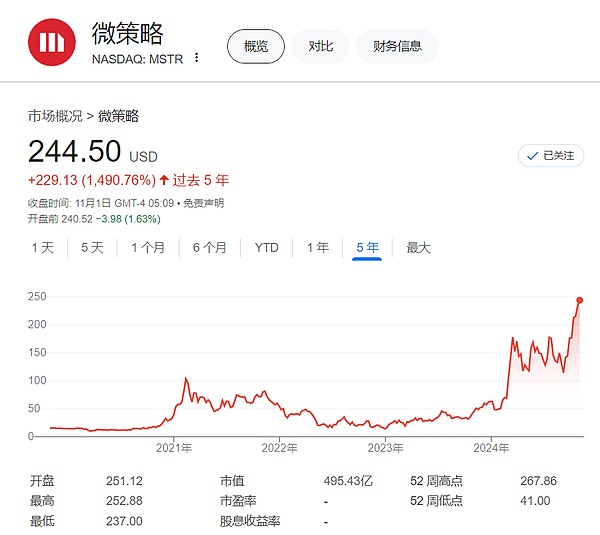Image resolution: width=600 pixels, height=535 pixels.
Task: Open the 财务信息 financials tab
Action: (x=397, y=46)
